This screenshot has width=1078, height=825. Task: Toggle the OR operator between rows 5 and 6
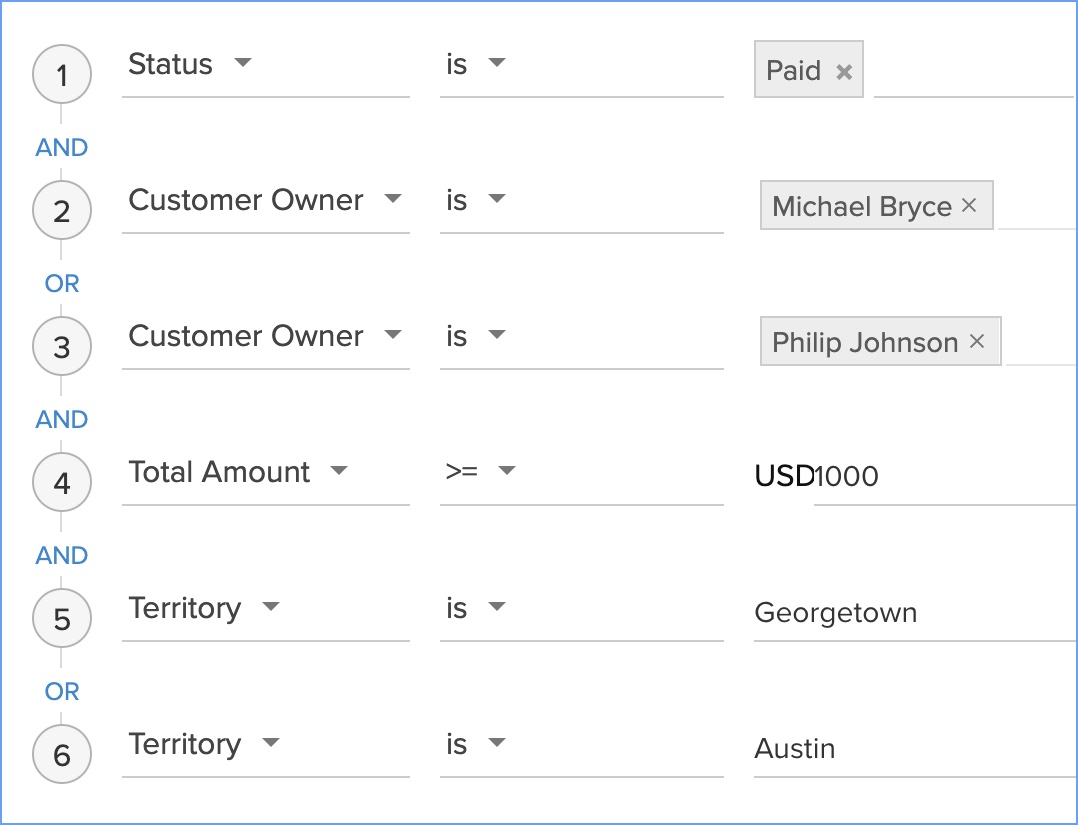(62, 691)
